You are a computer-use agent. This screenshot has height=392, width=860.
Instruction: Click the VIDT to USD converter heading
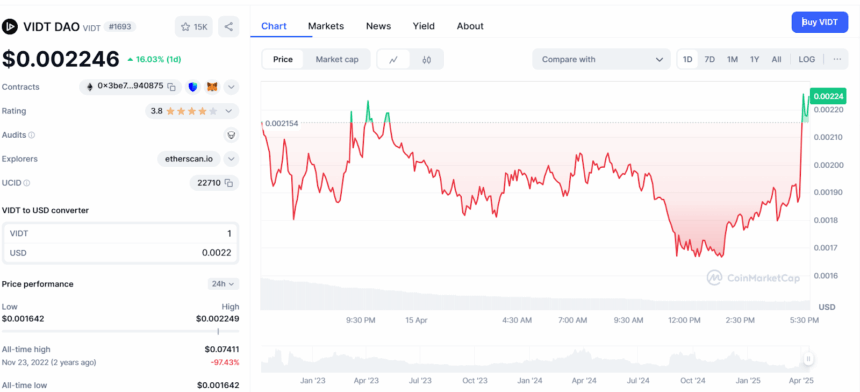click(45, 210)
